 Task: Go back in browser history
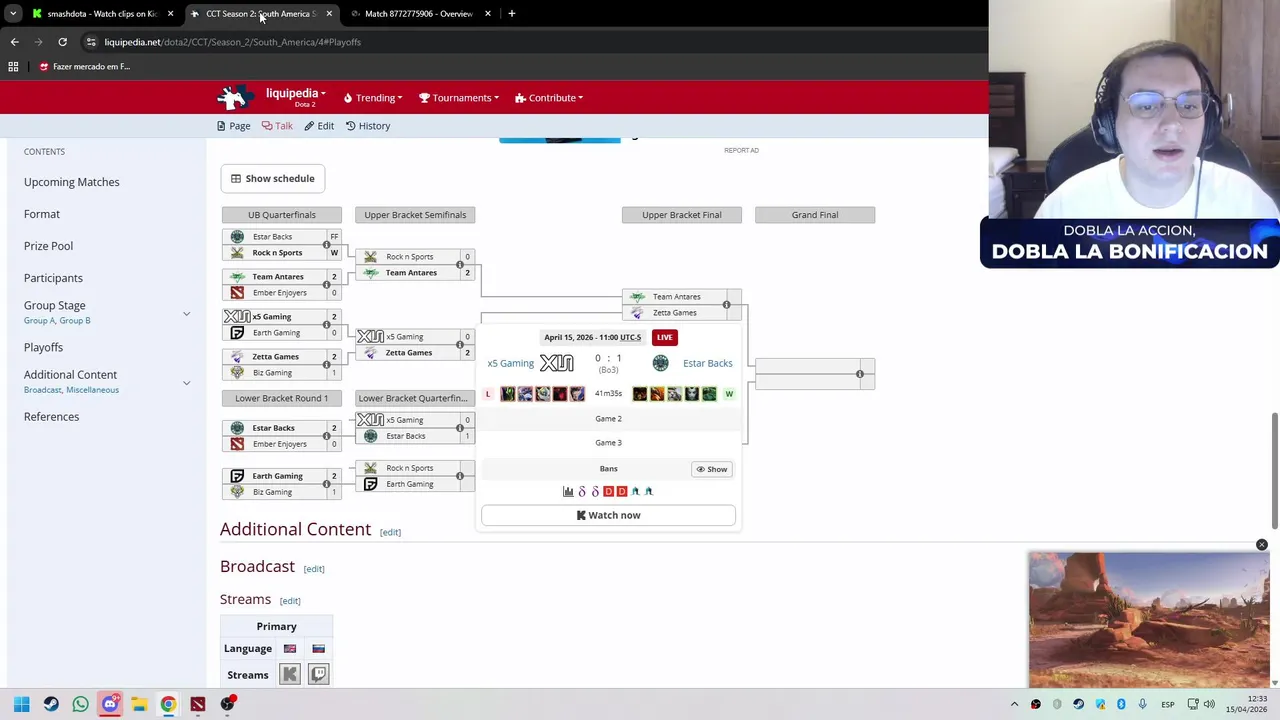point(14,42)
